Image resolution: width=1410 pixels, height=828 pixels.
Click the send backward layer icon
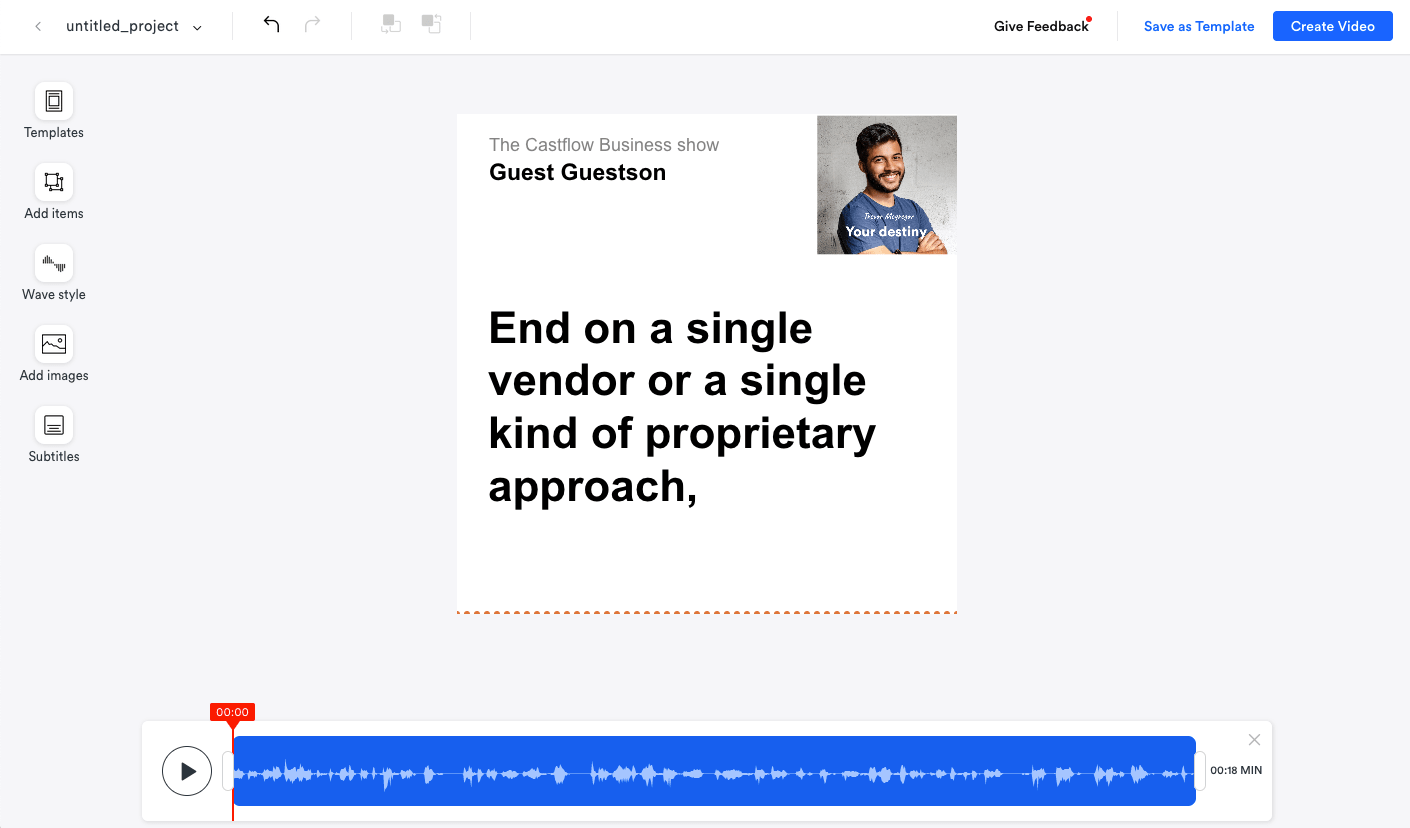391,25
